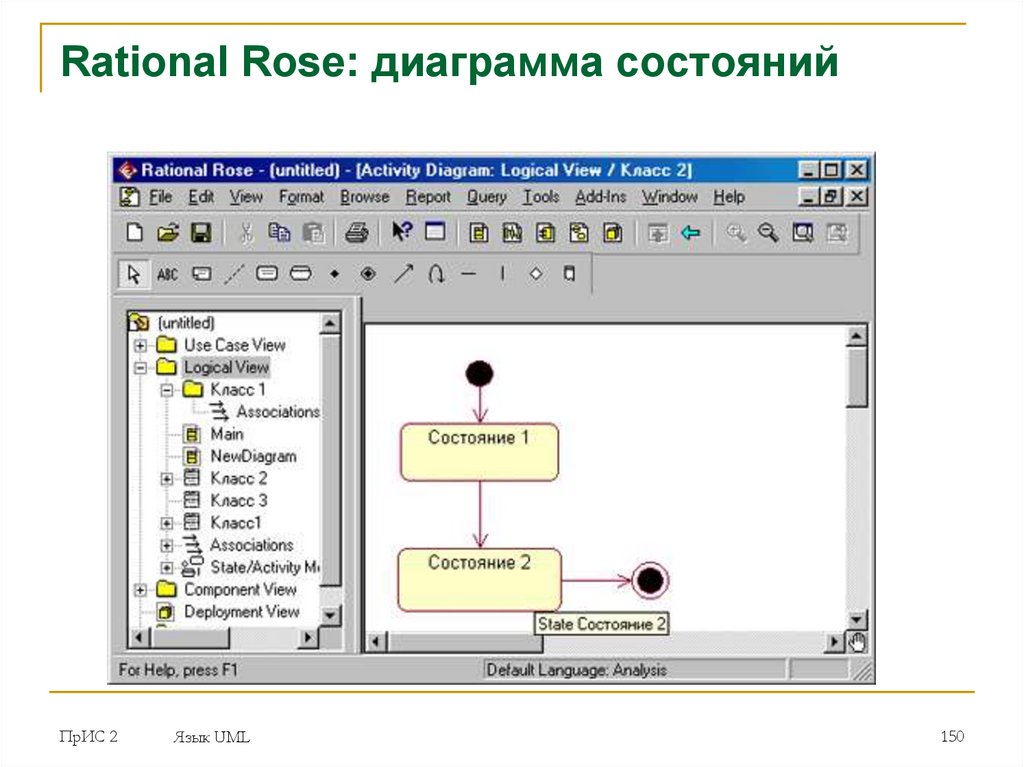
Task: Print the diagram using printer icon
Action: 357,233
